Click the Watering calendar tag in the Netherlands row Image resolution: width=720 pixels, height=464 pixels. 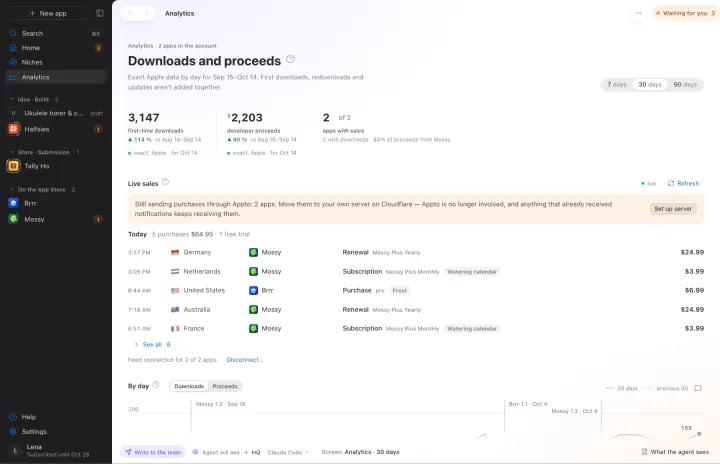472,272
